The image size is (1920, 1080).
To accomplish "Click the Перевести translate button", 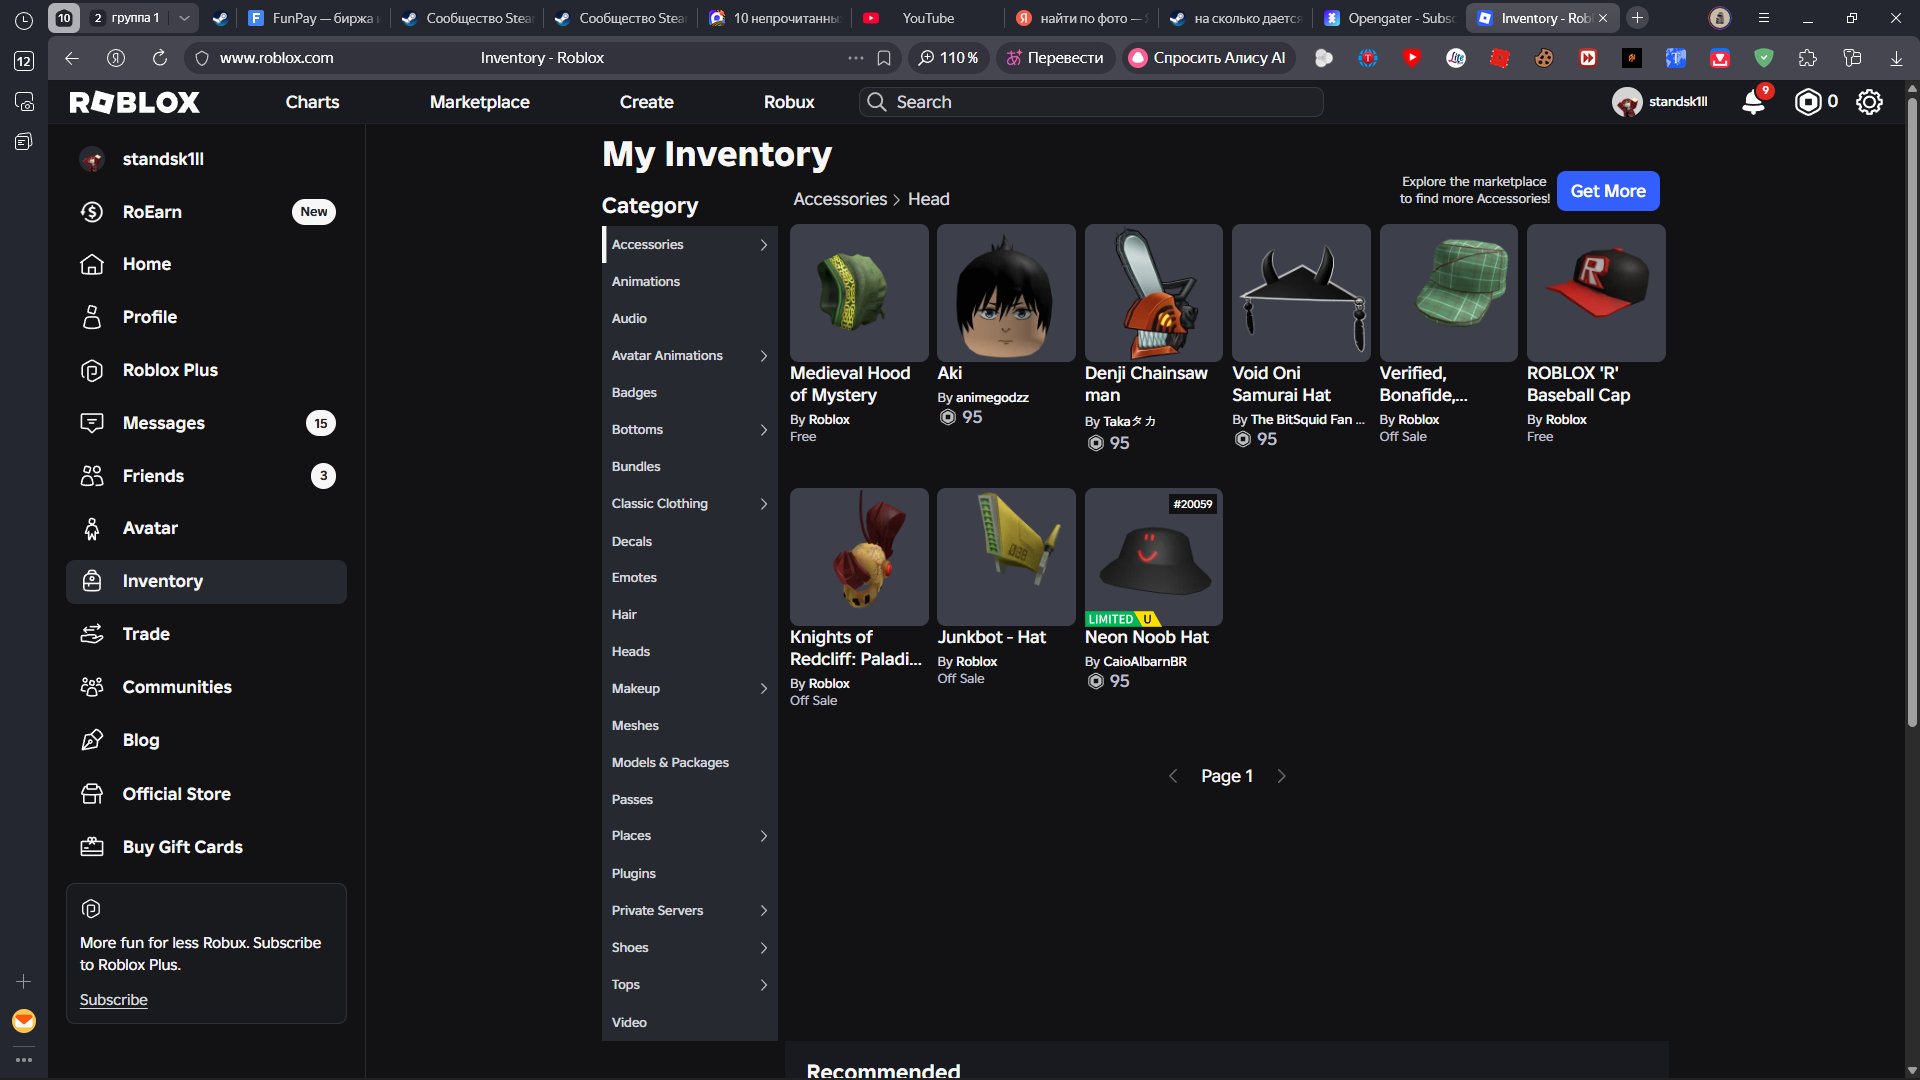I will pyautogui.click(x=1054, y=58).
